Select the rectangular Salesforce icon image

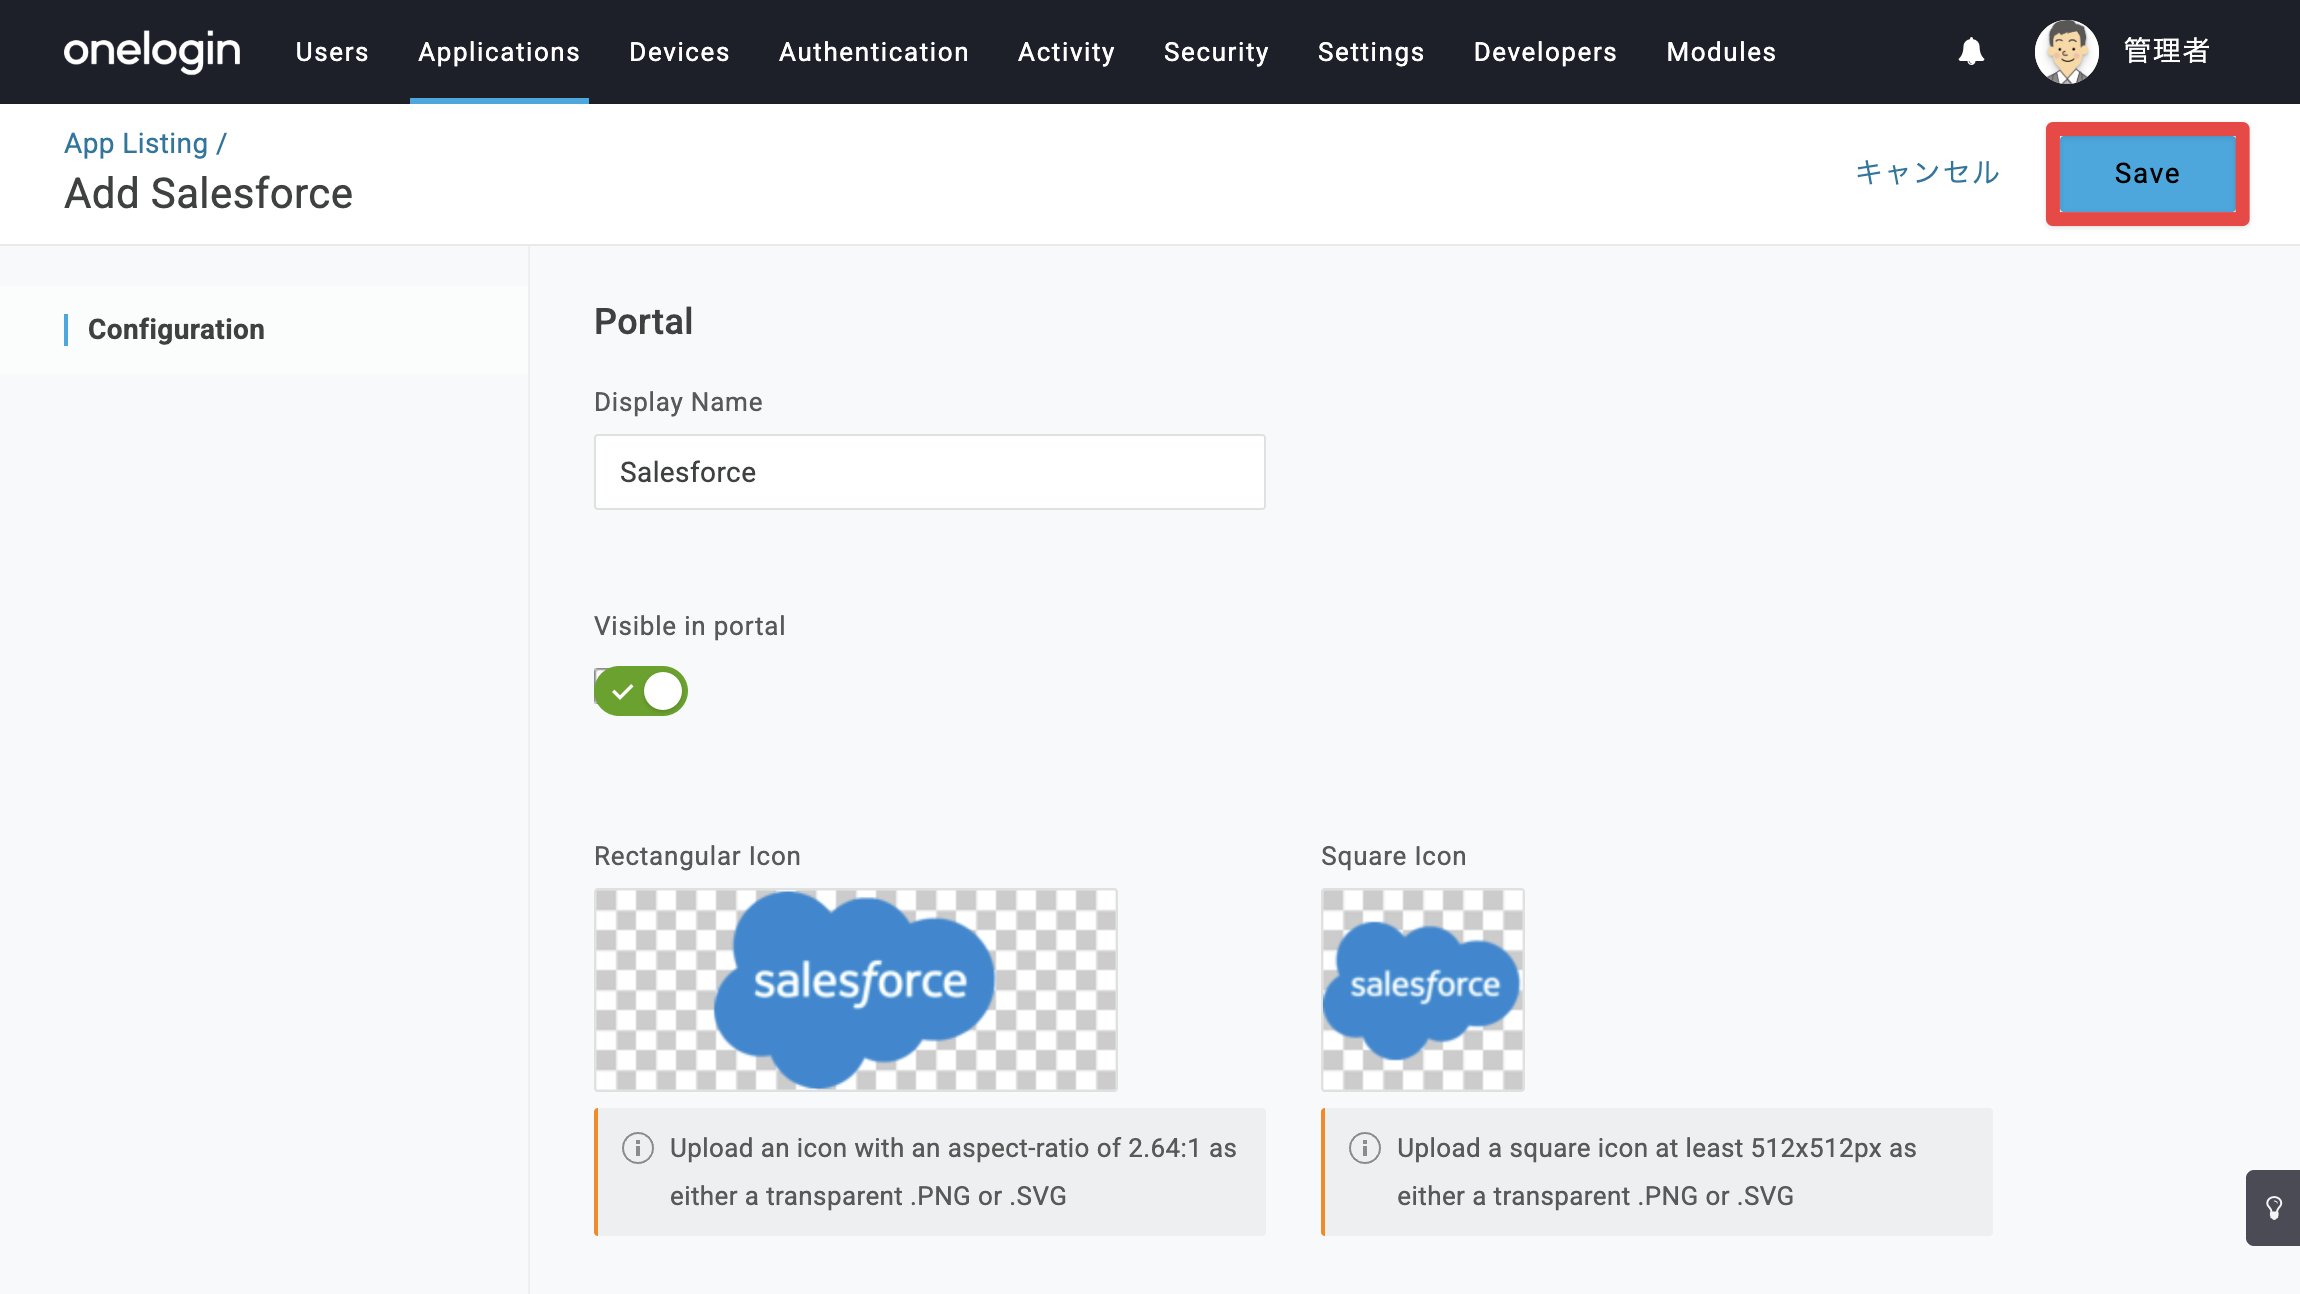point(856,990)
